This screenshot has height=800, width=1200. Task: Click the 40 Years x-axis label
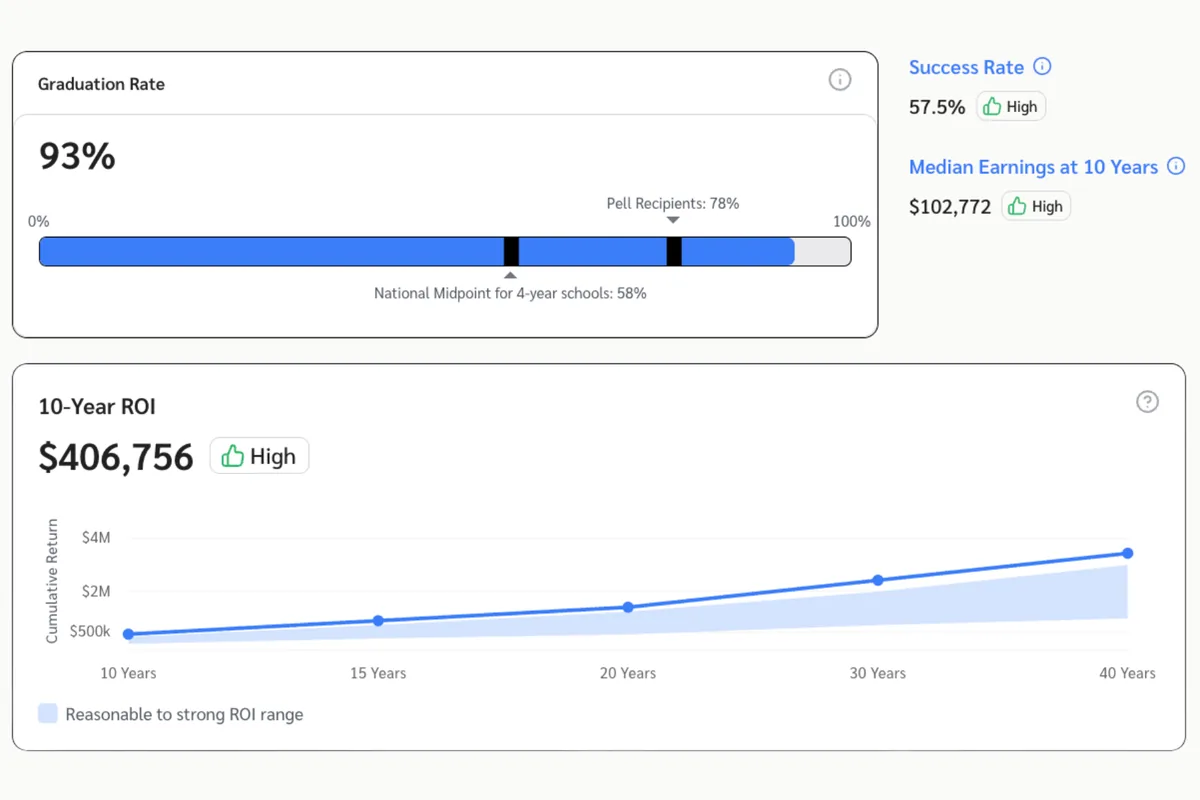pyautogui.click(x=1127, y=673)
